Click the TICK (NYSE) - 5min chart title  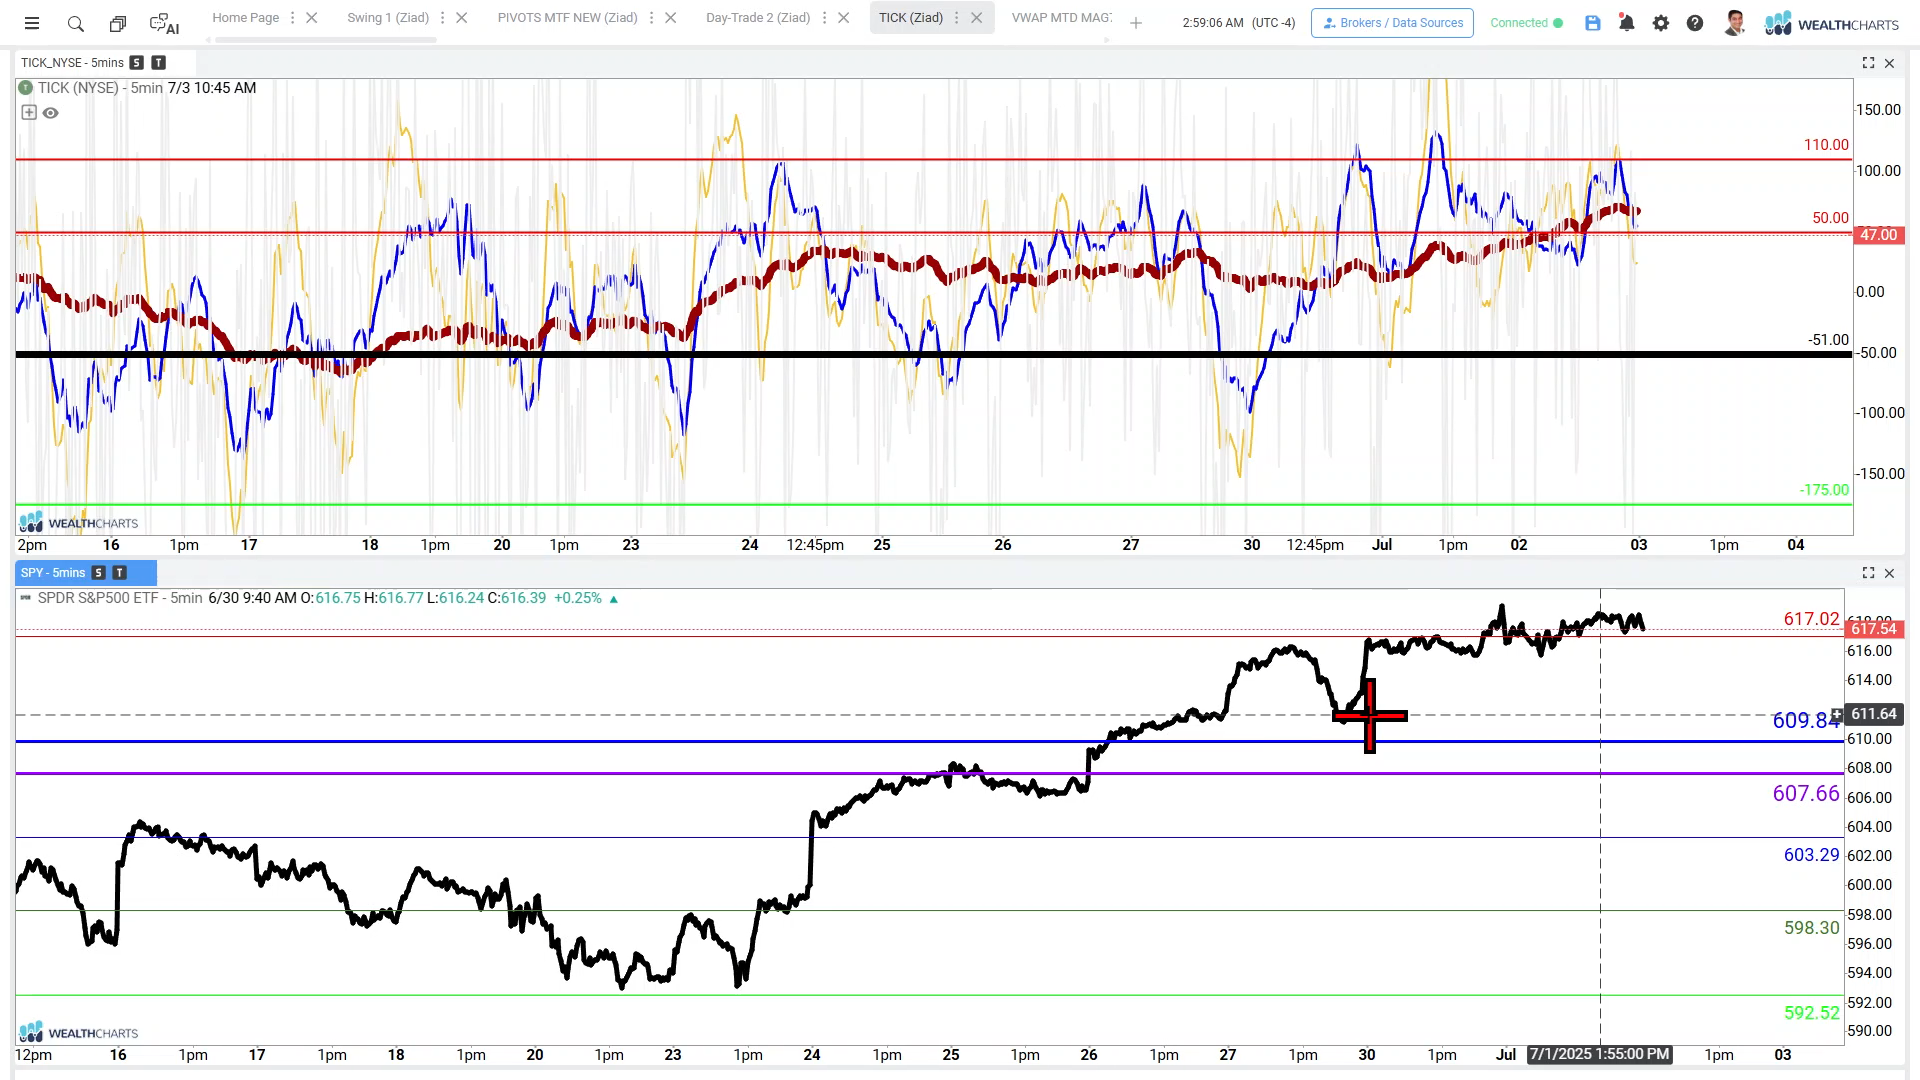point(100,88)
